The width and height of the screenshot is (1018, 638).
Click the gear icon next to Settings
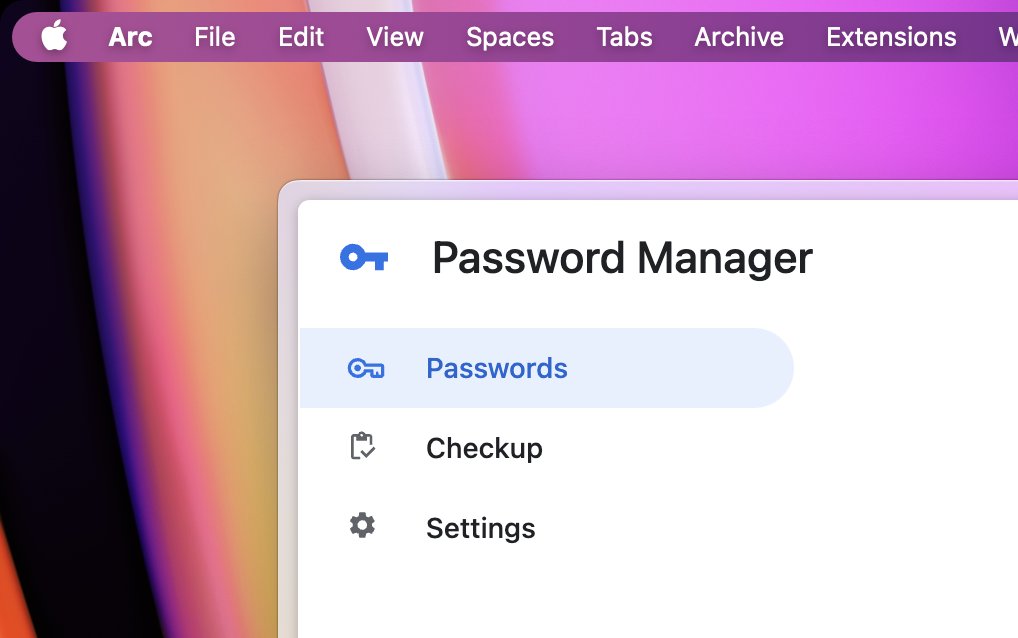click(362, 525)
